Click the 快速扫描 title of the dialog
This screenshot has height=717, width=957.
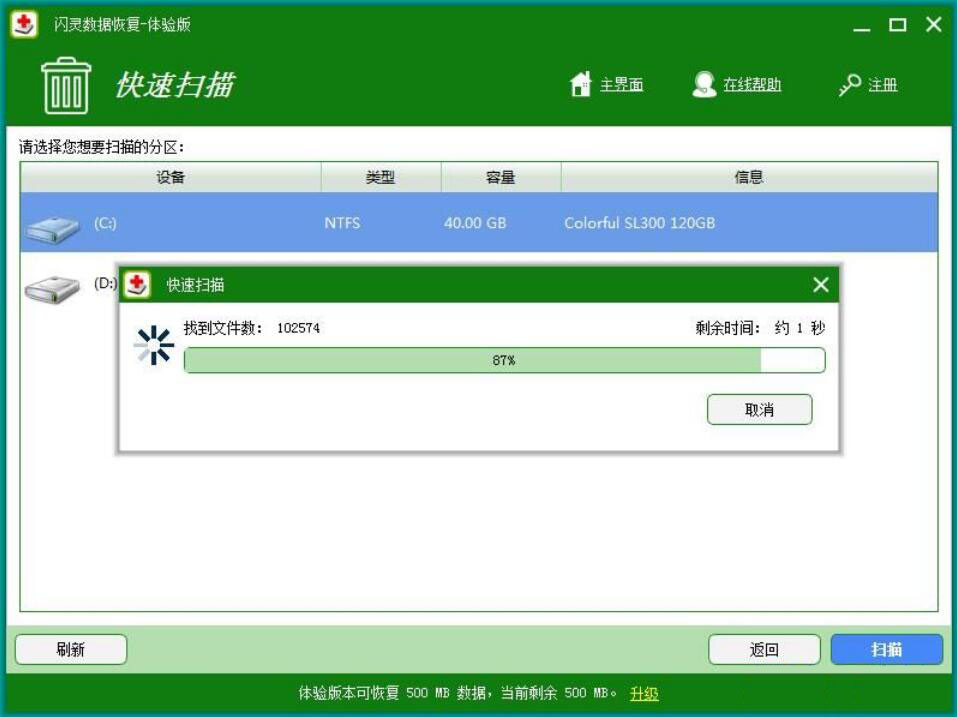coord(195,285)
